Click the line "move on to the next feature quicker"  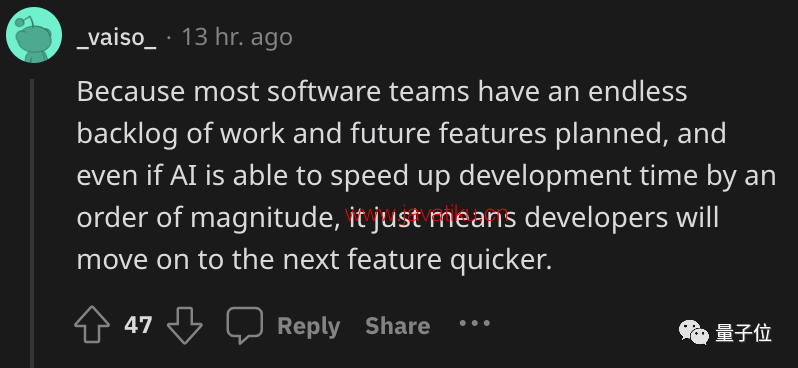tap(315, 260)
